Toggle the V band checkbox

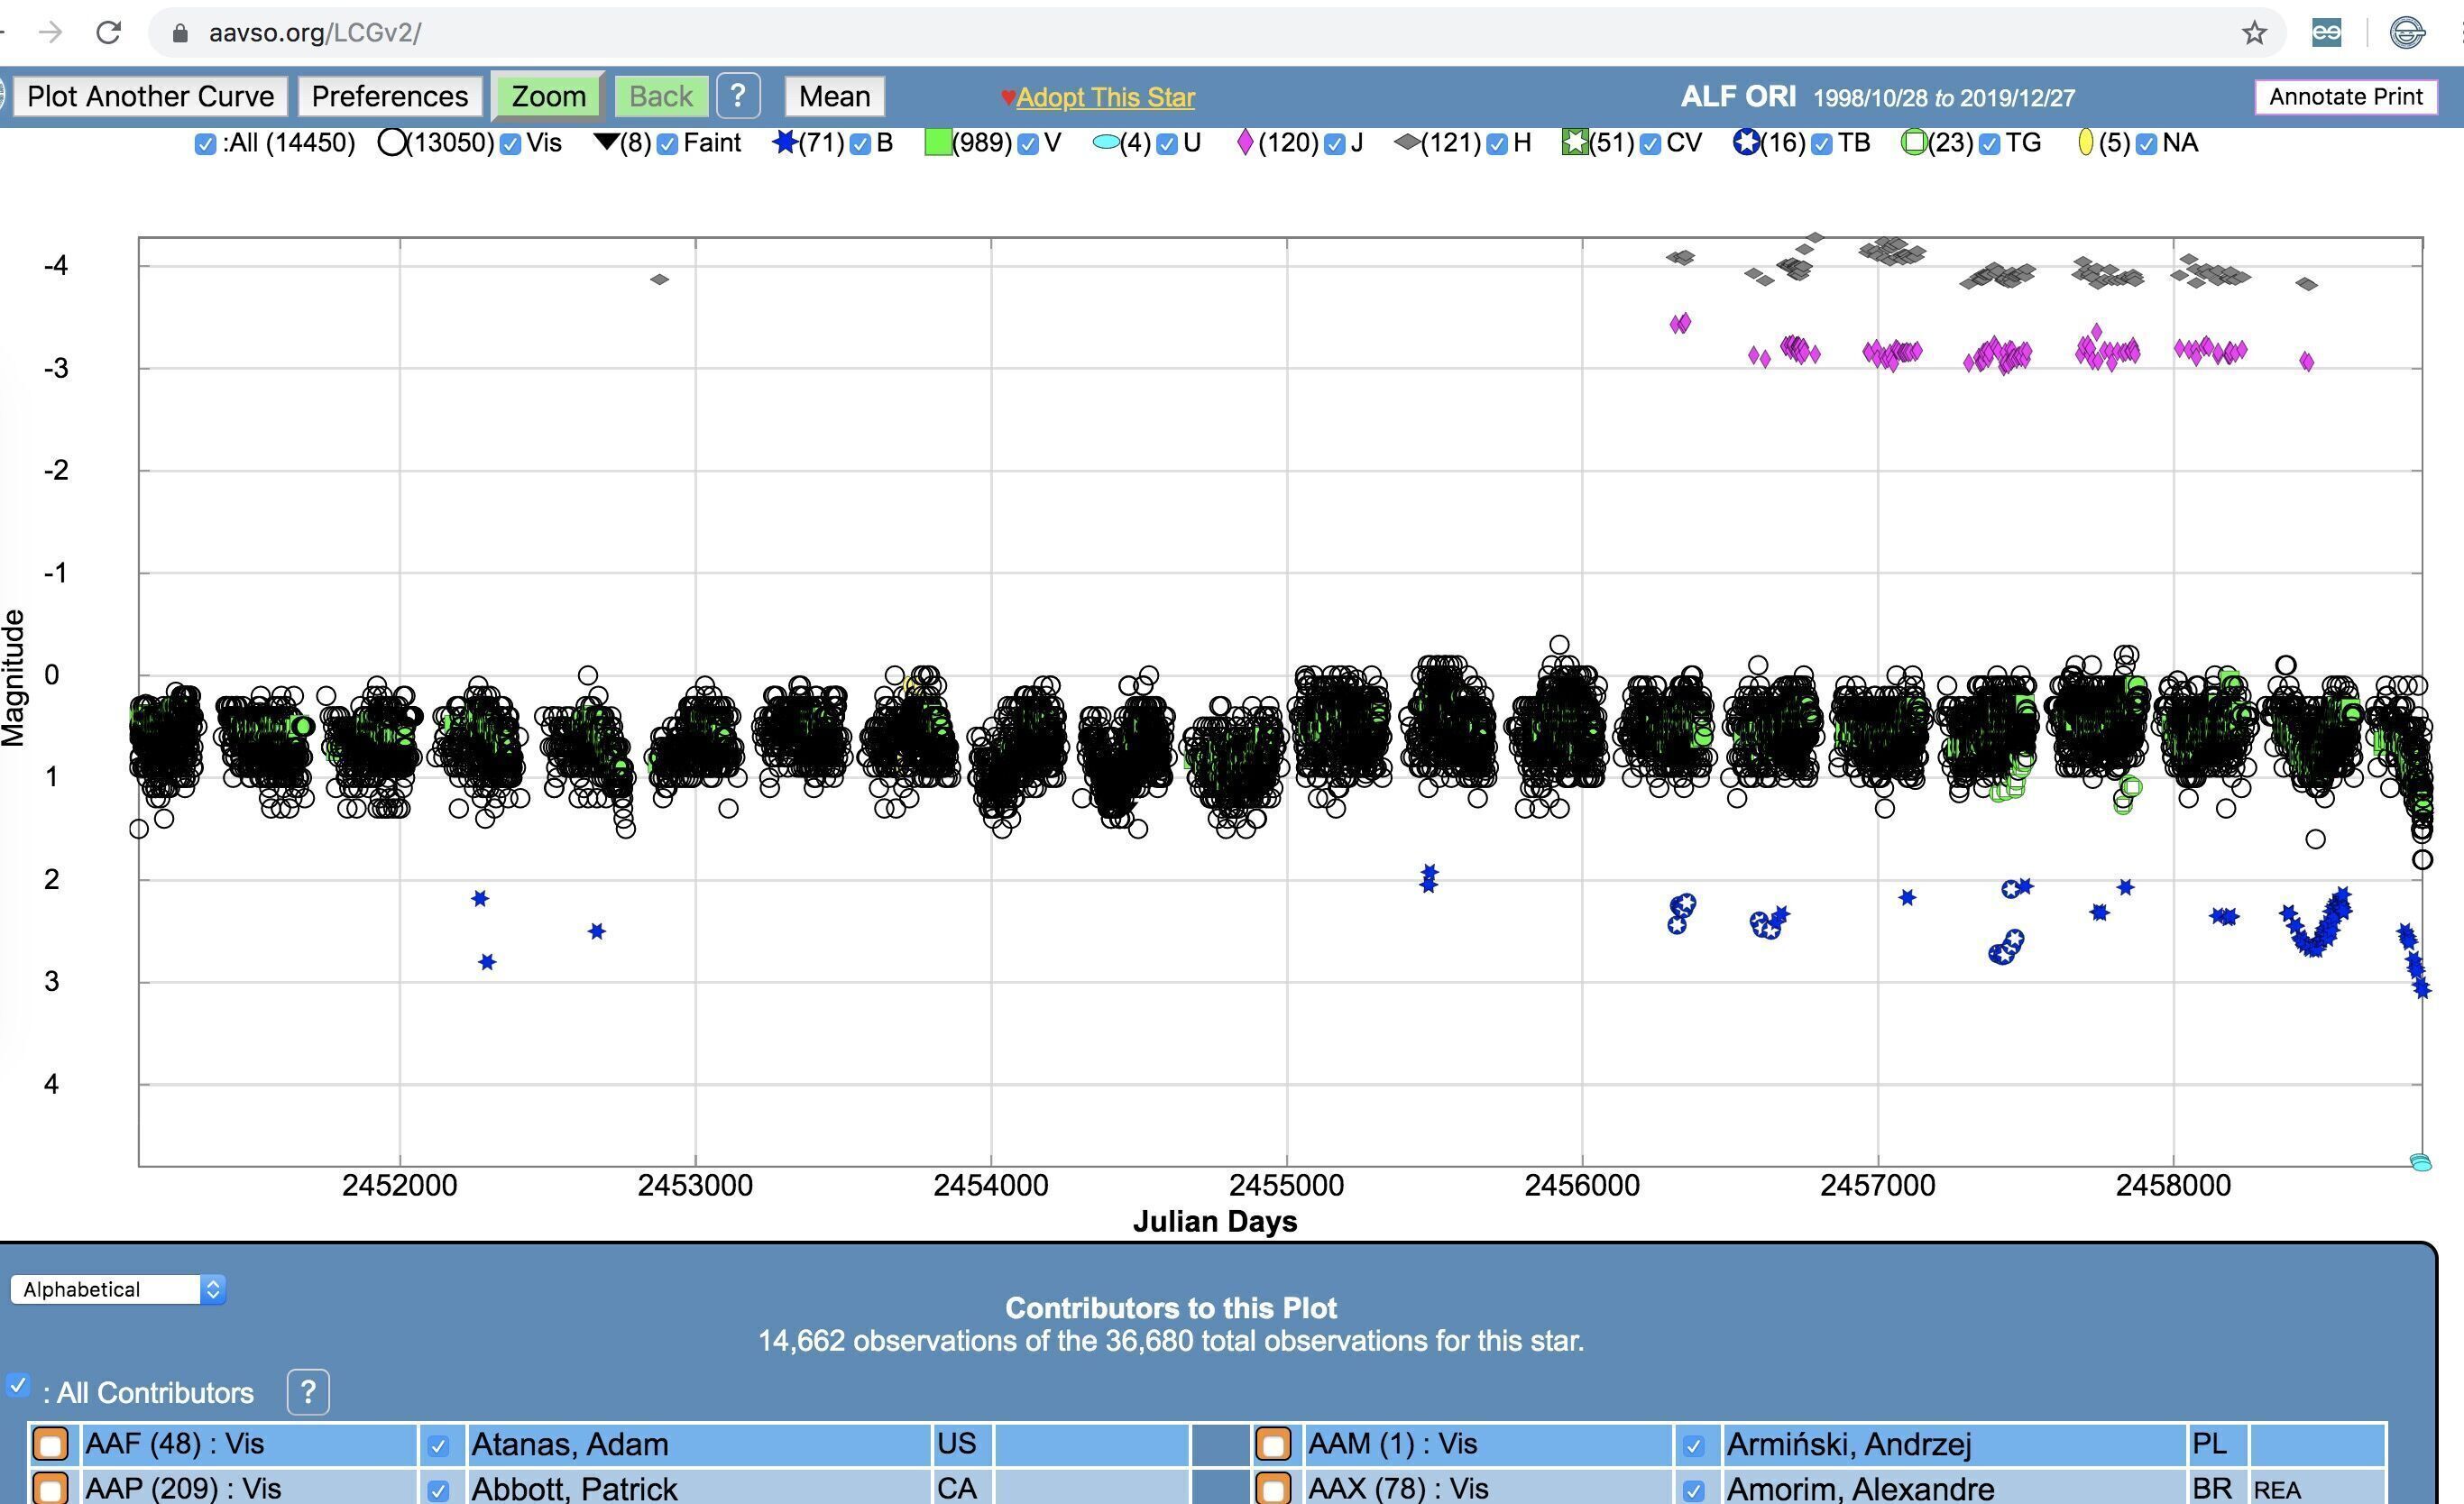[1028, 144]
